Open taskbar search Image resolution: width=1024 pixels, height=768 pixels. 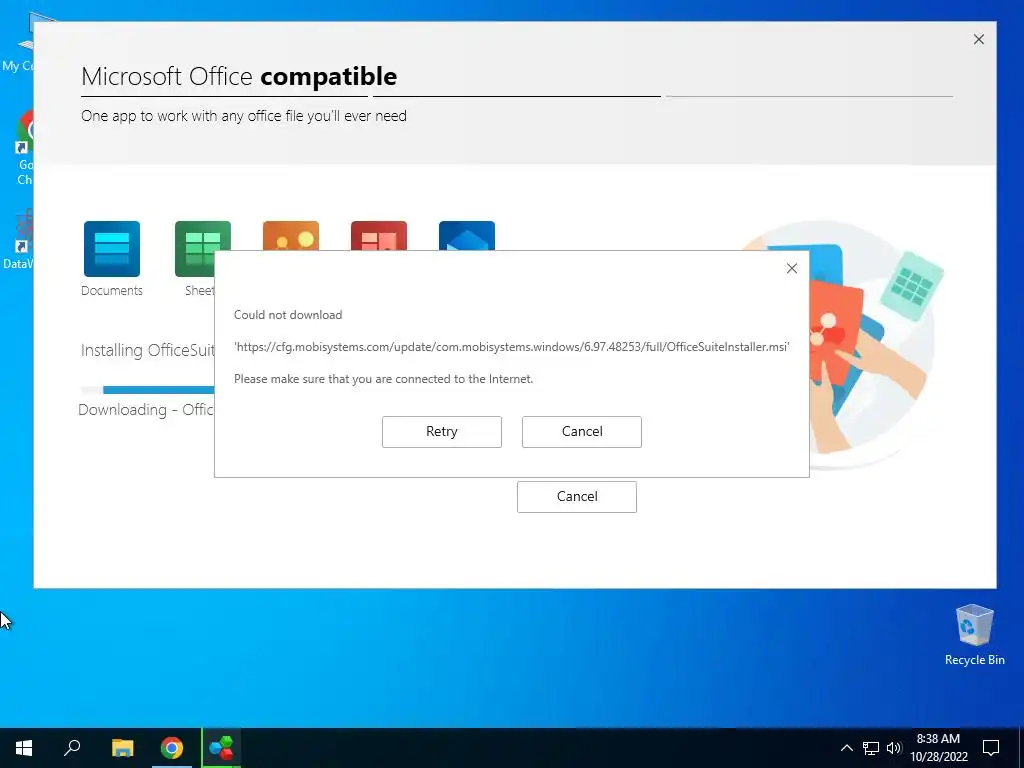tap(72, 748)
